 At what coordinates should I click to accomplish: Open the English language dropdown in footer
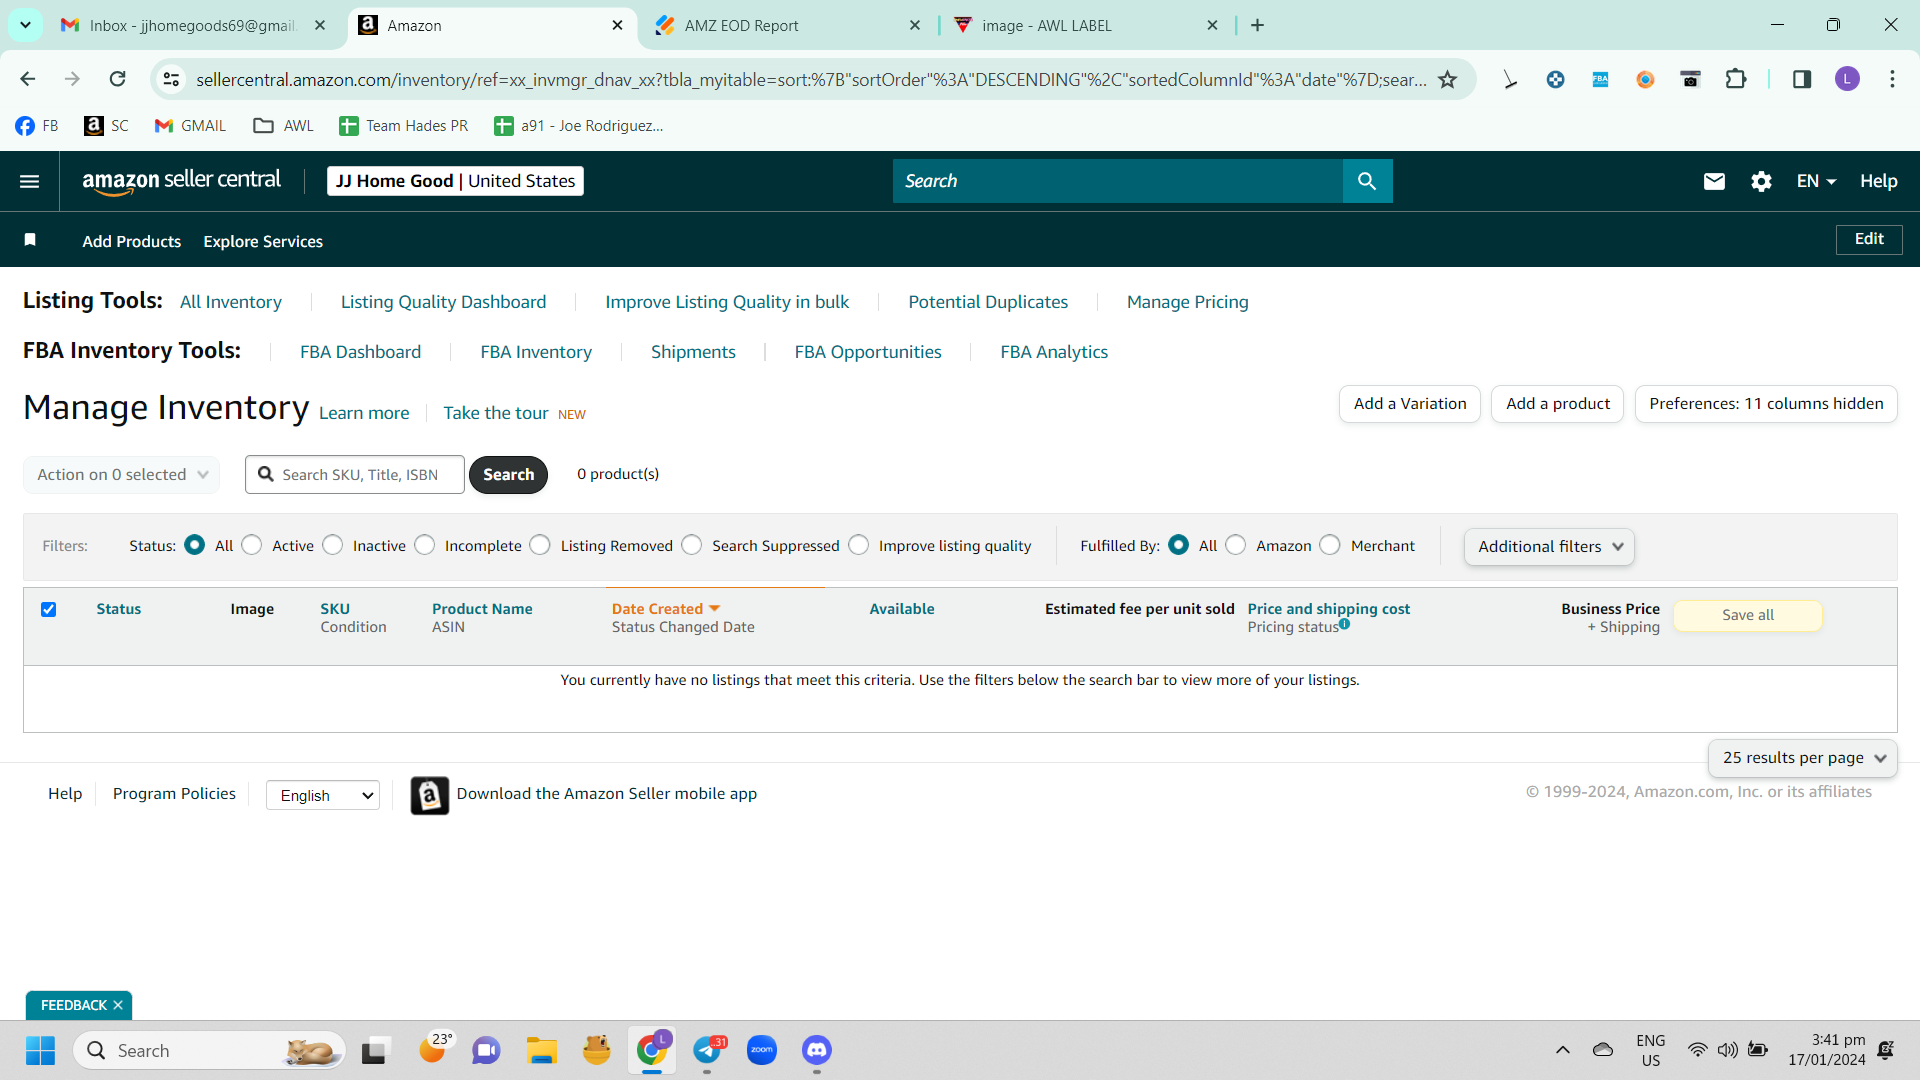tap(323, 795)
